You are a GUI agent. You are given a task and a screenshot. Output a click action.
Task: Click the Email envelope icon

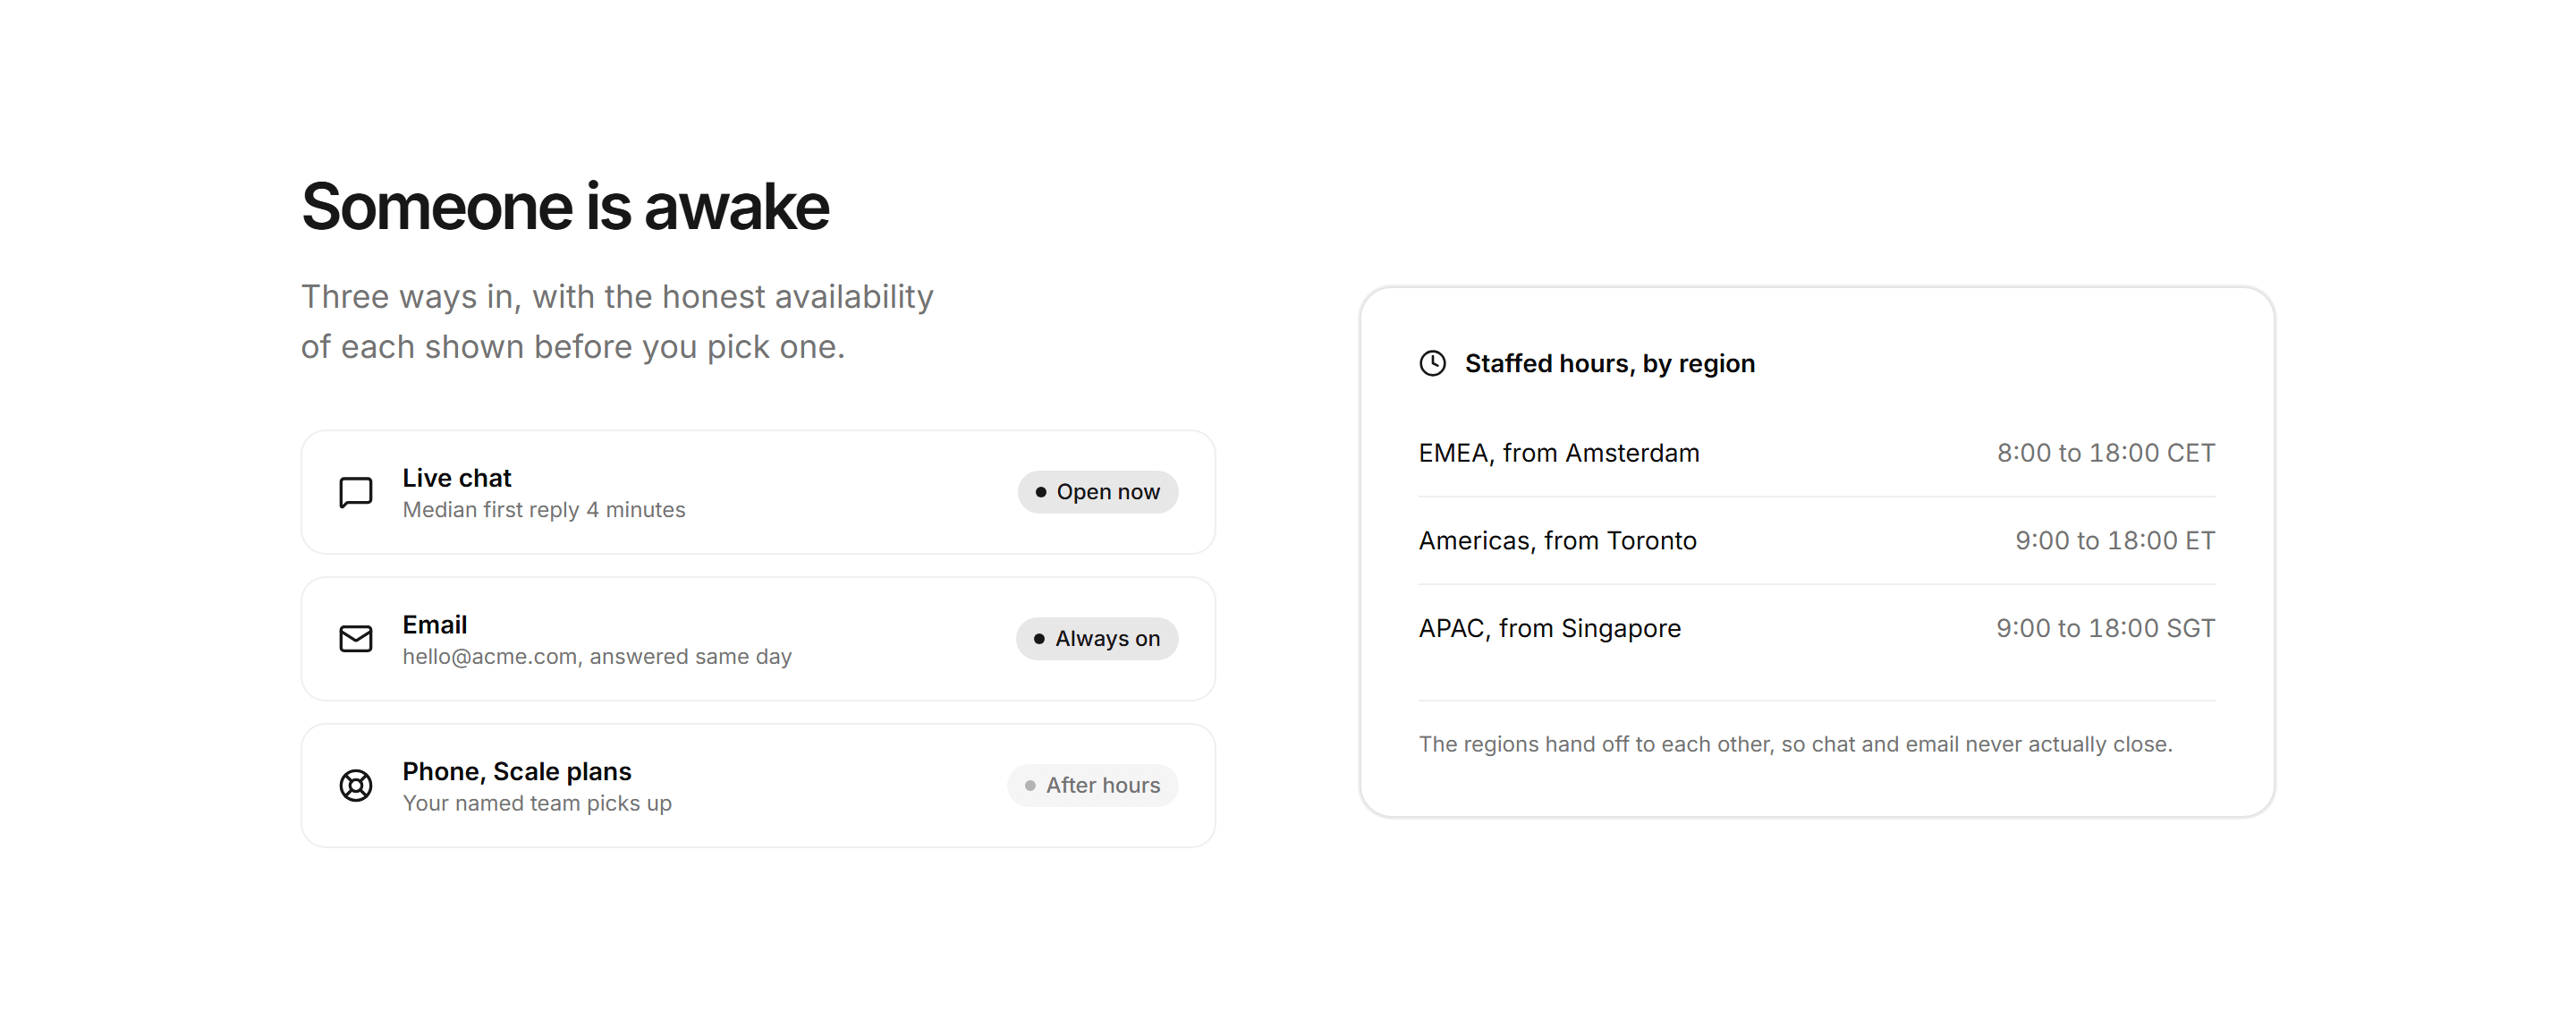pyautogui.click(x=356, y=639)
